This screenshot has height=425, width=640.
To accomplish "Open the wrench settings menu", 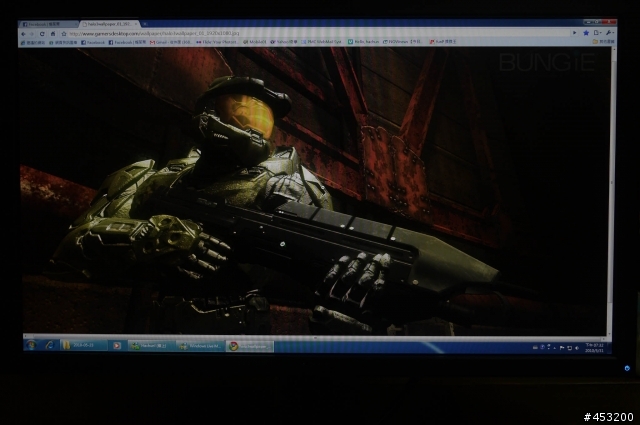I will [609, 33].
